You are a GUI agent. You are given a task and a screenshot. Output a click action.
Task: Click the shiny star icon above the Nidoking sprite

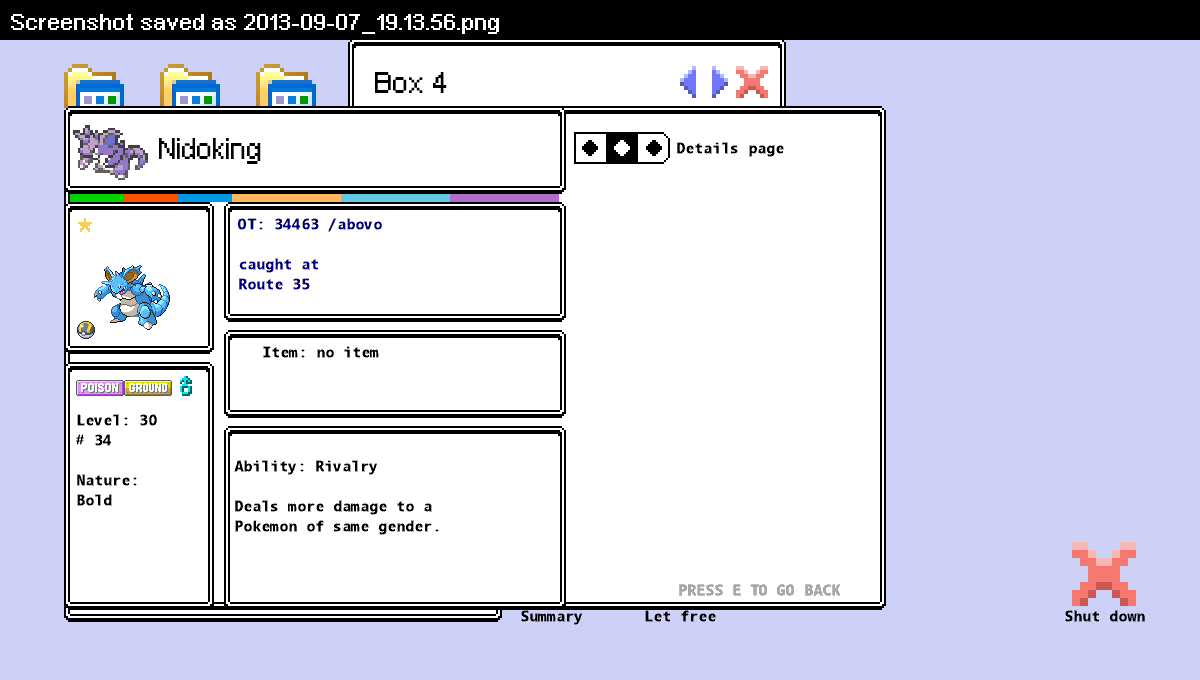[x=85, y=225]
